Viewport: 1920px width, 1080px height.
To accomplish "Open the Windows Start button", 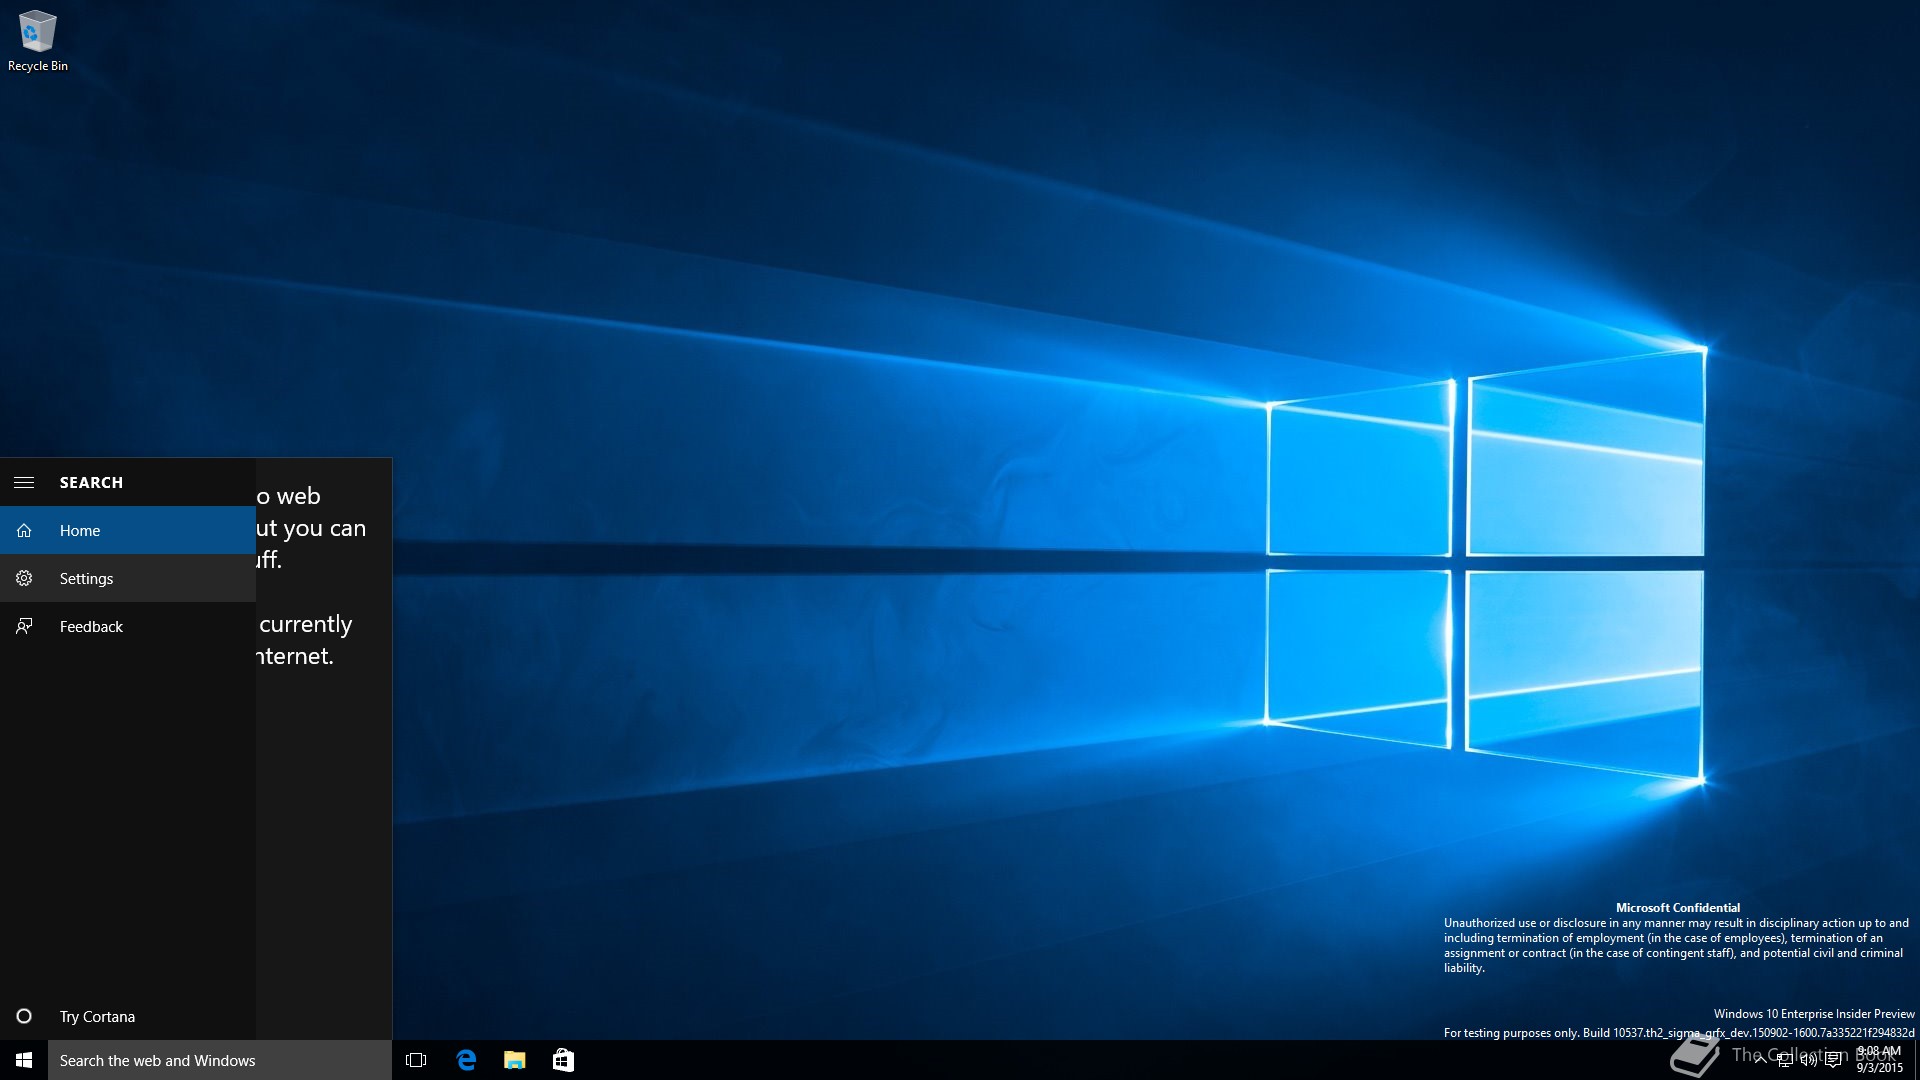I will tap(24, 1060).
